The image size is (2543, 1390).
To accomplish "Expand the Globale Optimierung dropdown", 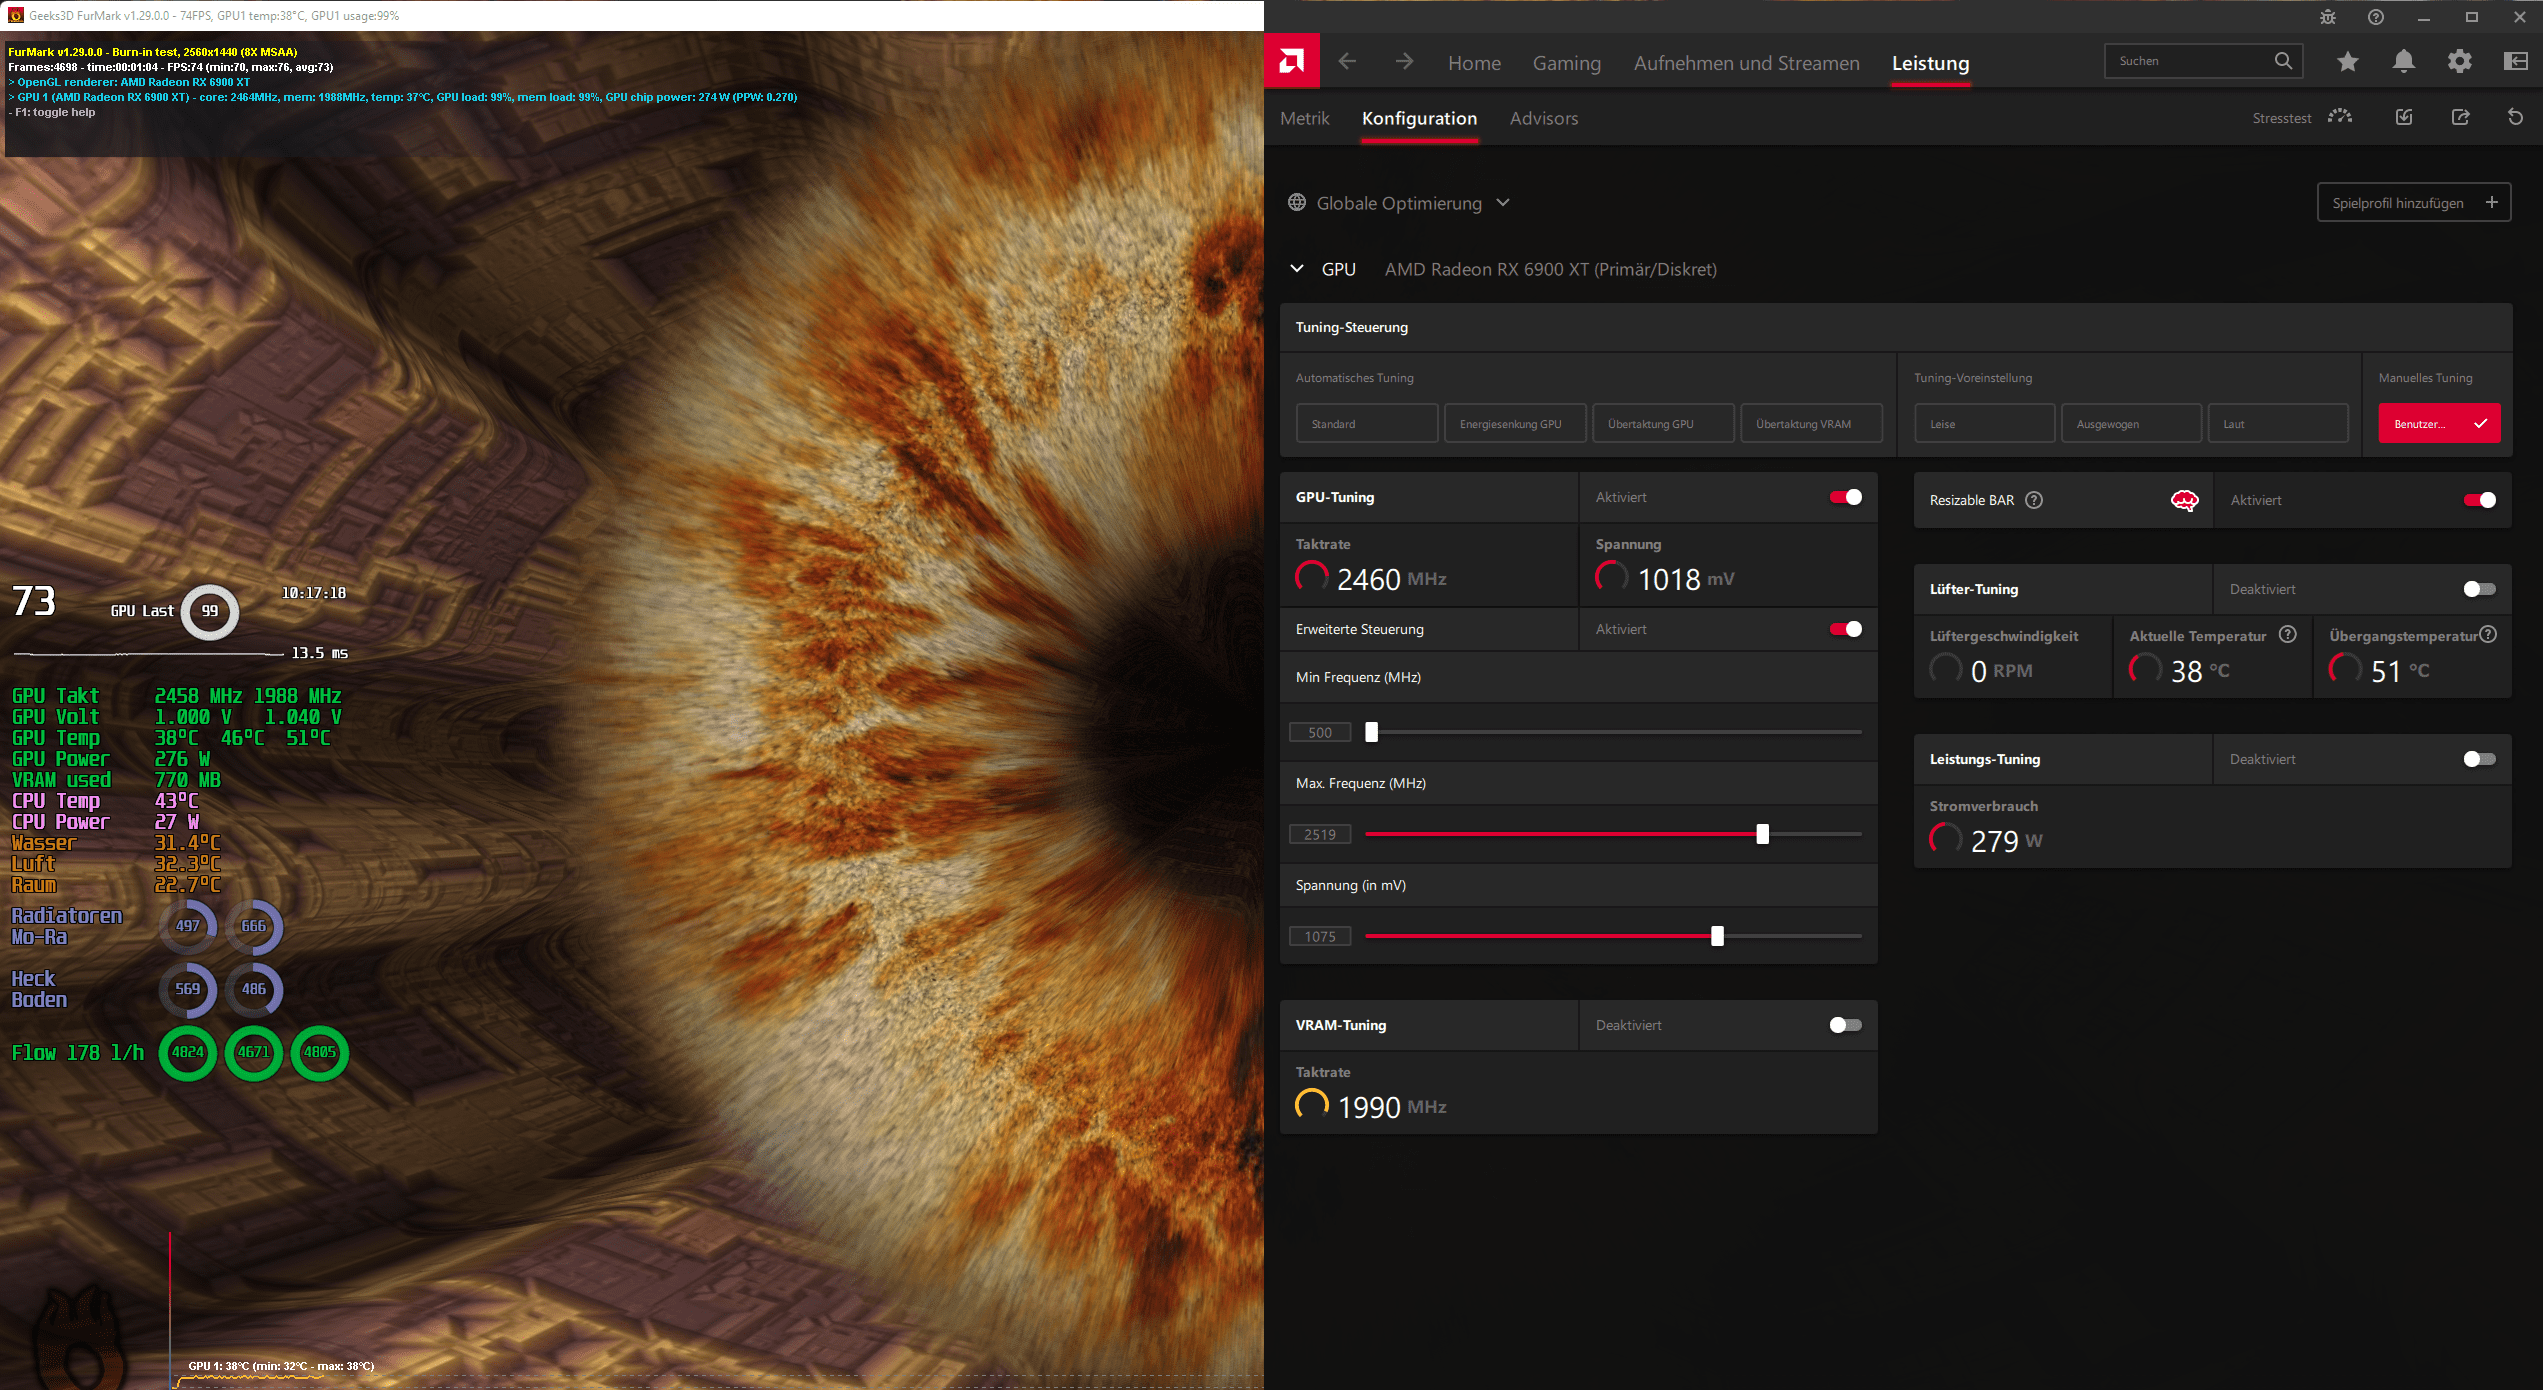I will tap(1503, 202).
